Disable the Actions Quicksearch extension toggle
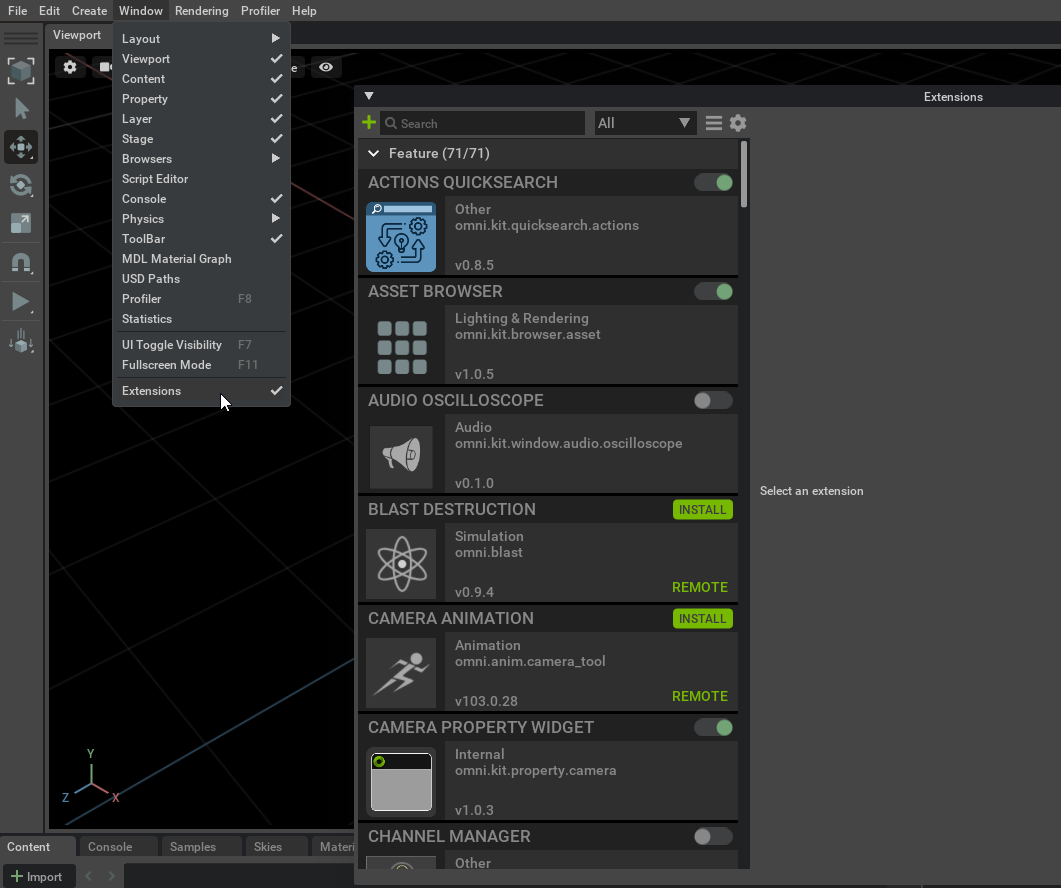Image resolution: width=1061 pixels, height=888 pixels. pos(714,183)
